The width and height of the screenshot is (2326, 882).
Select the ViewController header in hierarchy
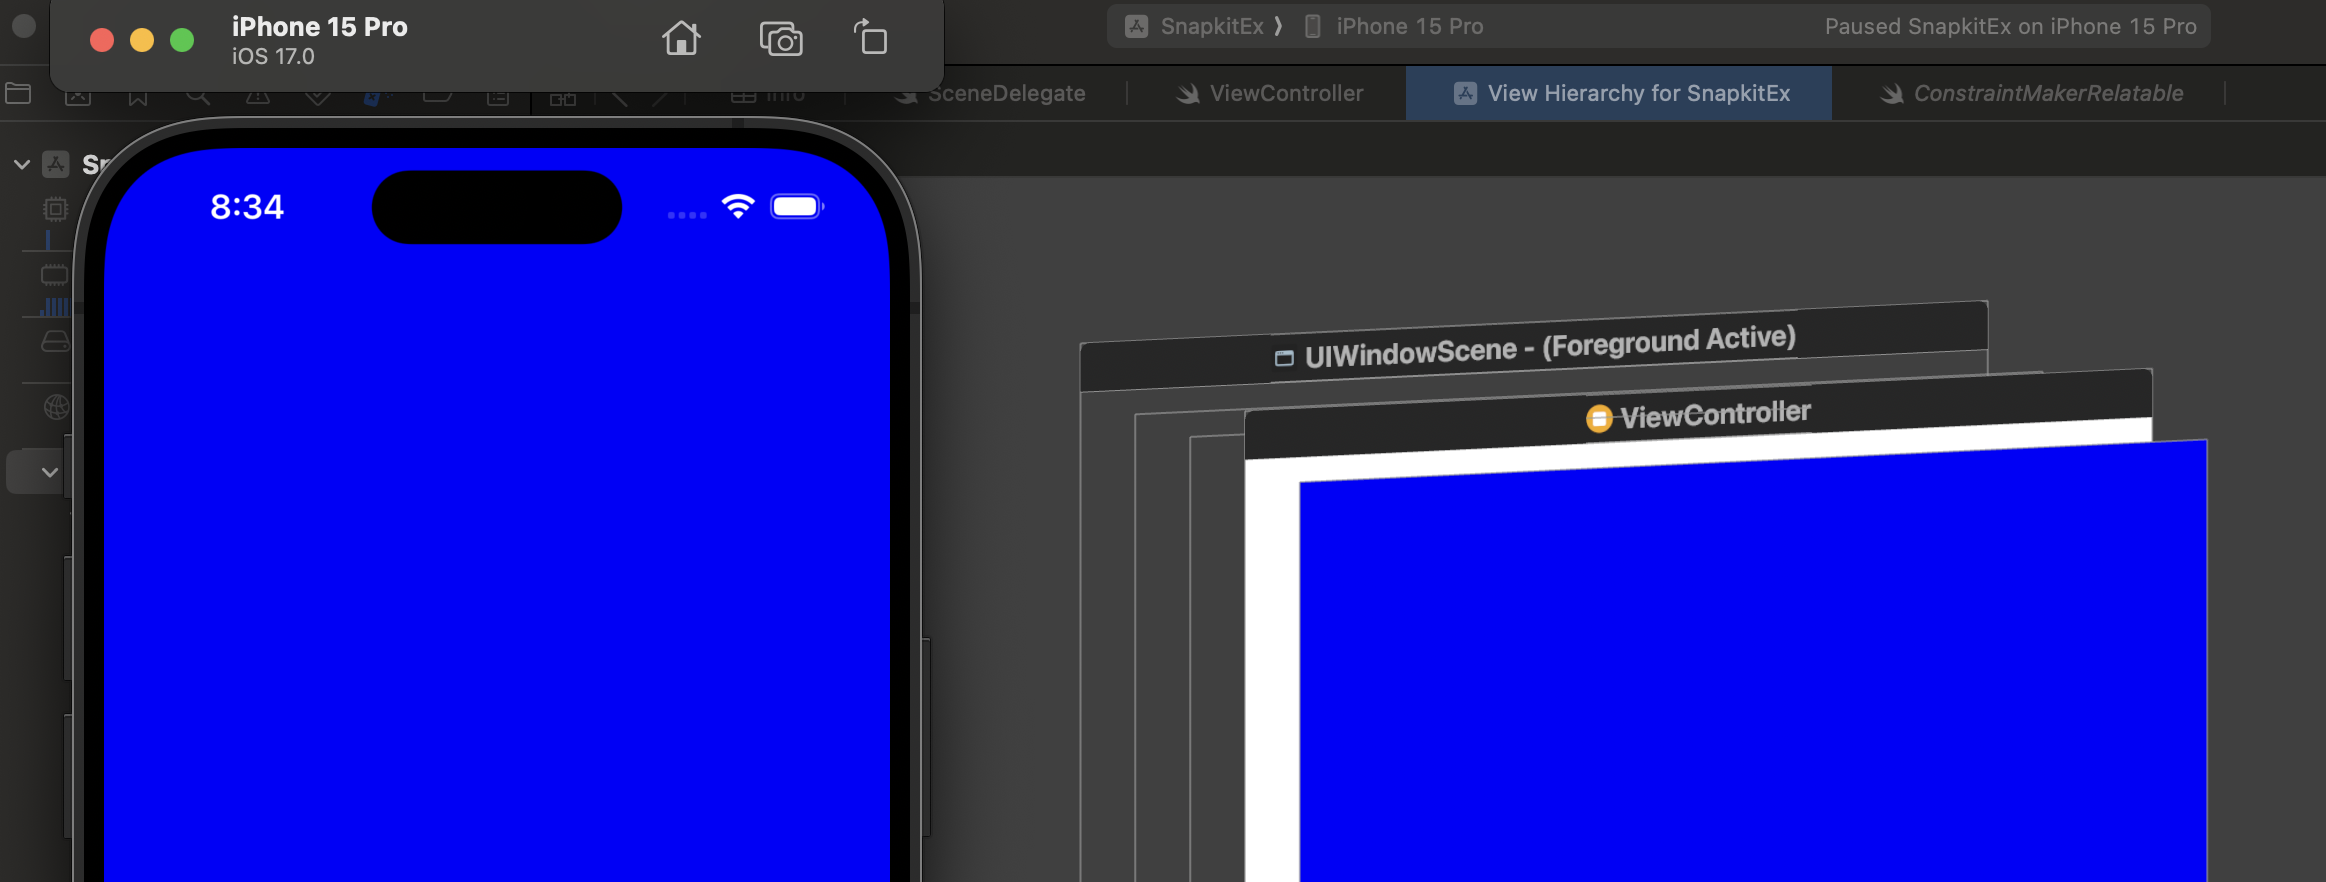coord(1698,414)
